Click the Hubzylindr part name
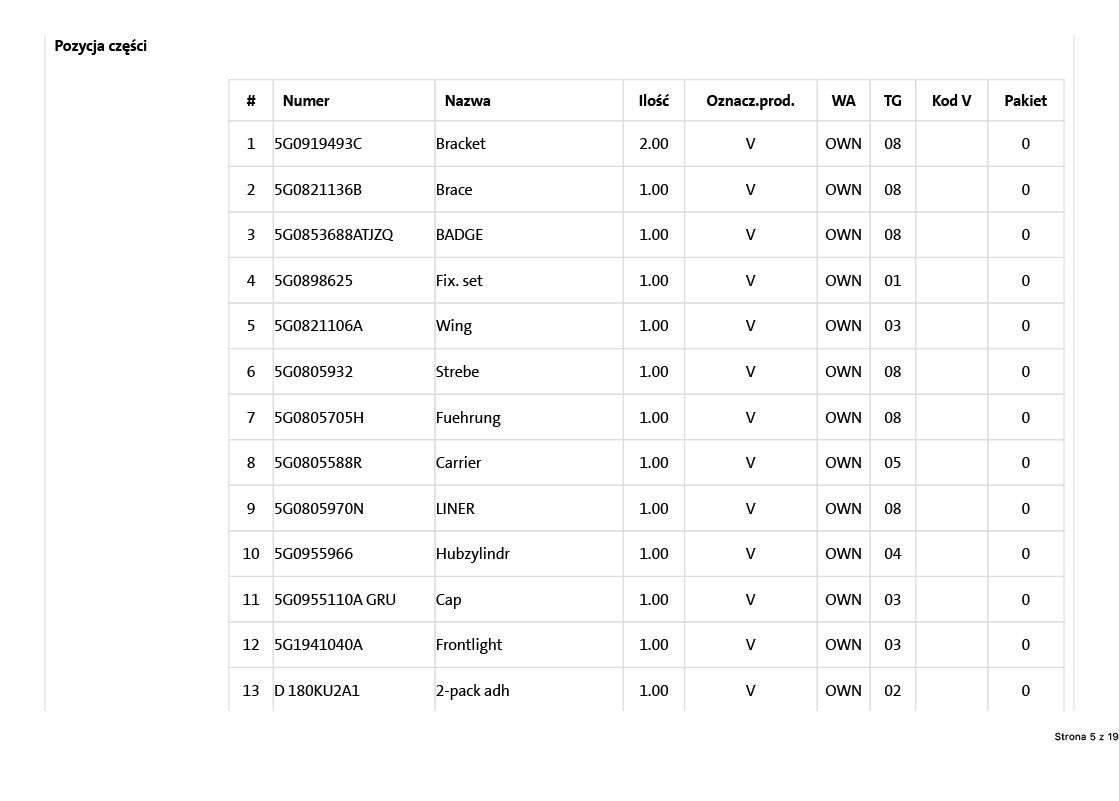Image resolution: width=1119 pixels, height=801 pixels. (472, 554)
